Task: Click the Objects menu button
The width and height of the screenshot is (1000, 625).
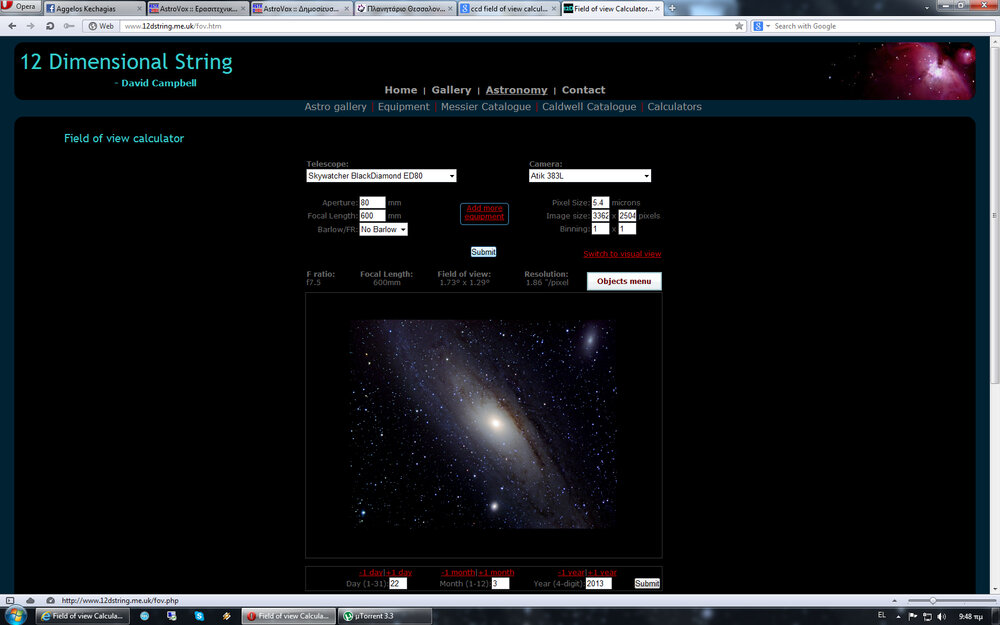Action: pos(624,281)
